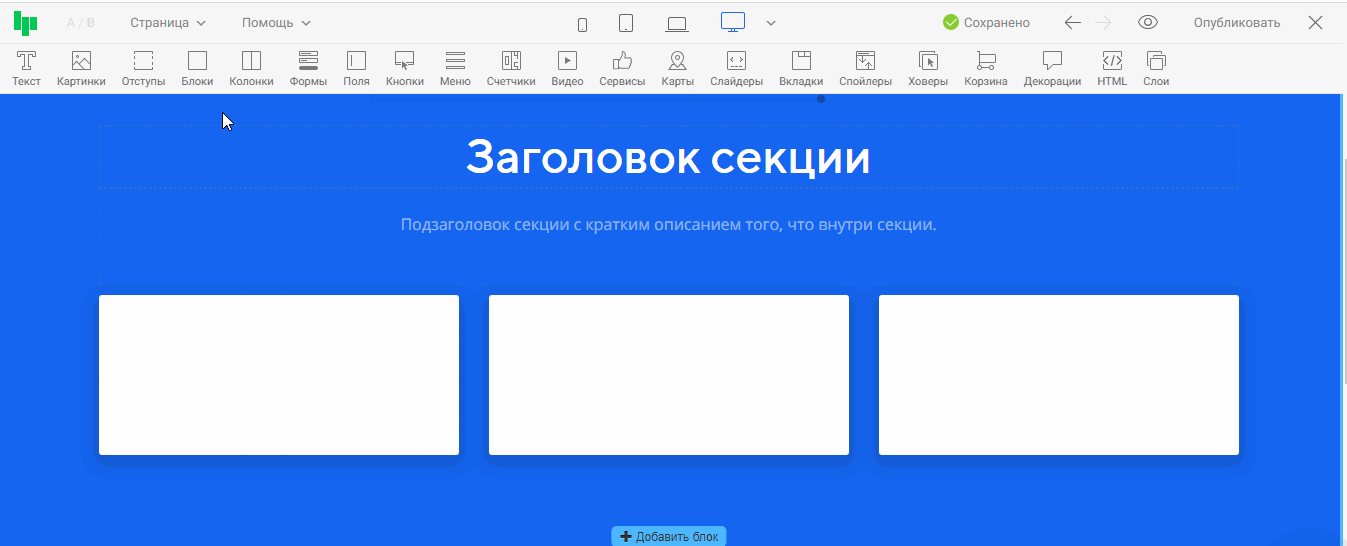Expand the device viewport chevron
This screenshot has height=546, width=1347.
click(771, 24)
